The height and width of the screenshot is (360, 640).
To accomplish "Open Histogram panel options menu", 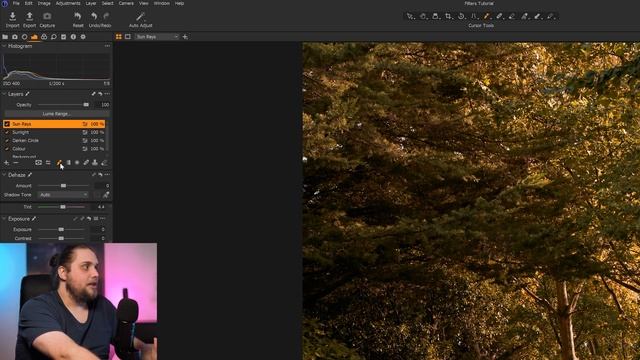I will click(x=107, y=46).
